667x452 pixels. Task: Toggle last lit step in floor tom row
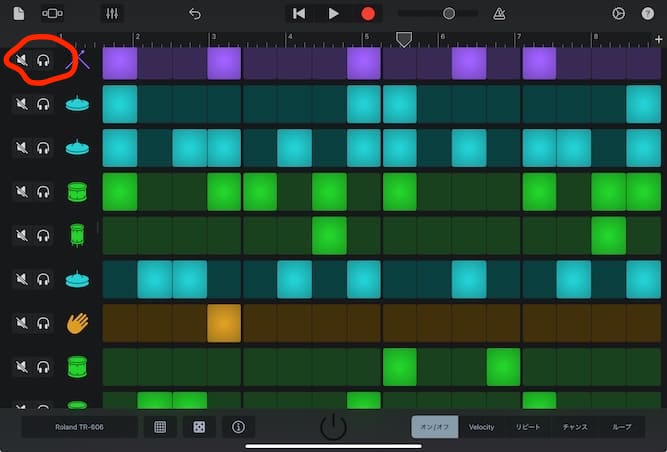(x=609, y=236)
